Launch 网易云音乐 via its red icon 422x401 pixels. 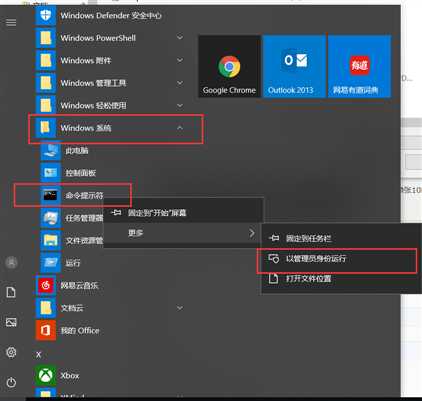[x=45, y=285]
